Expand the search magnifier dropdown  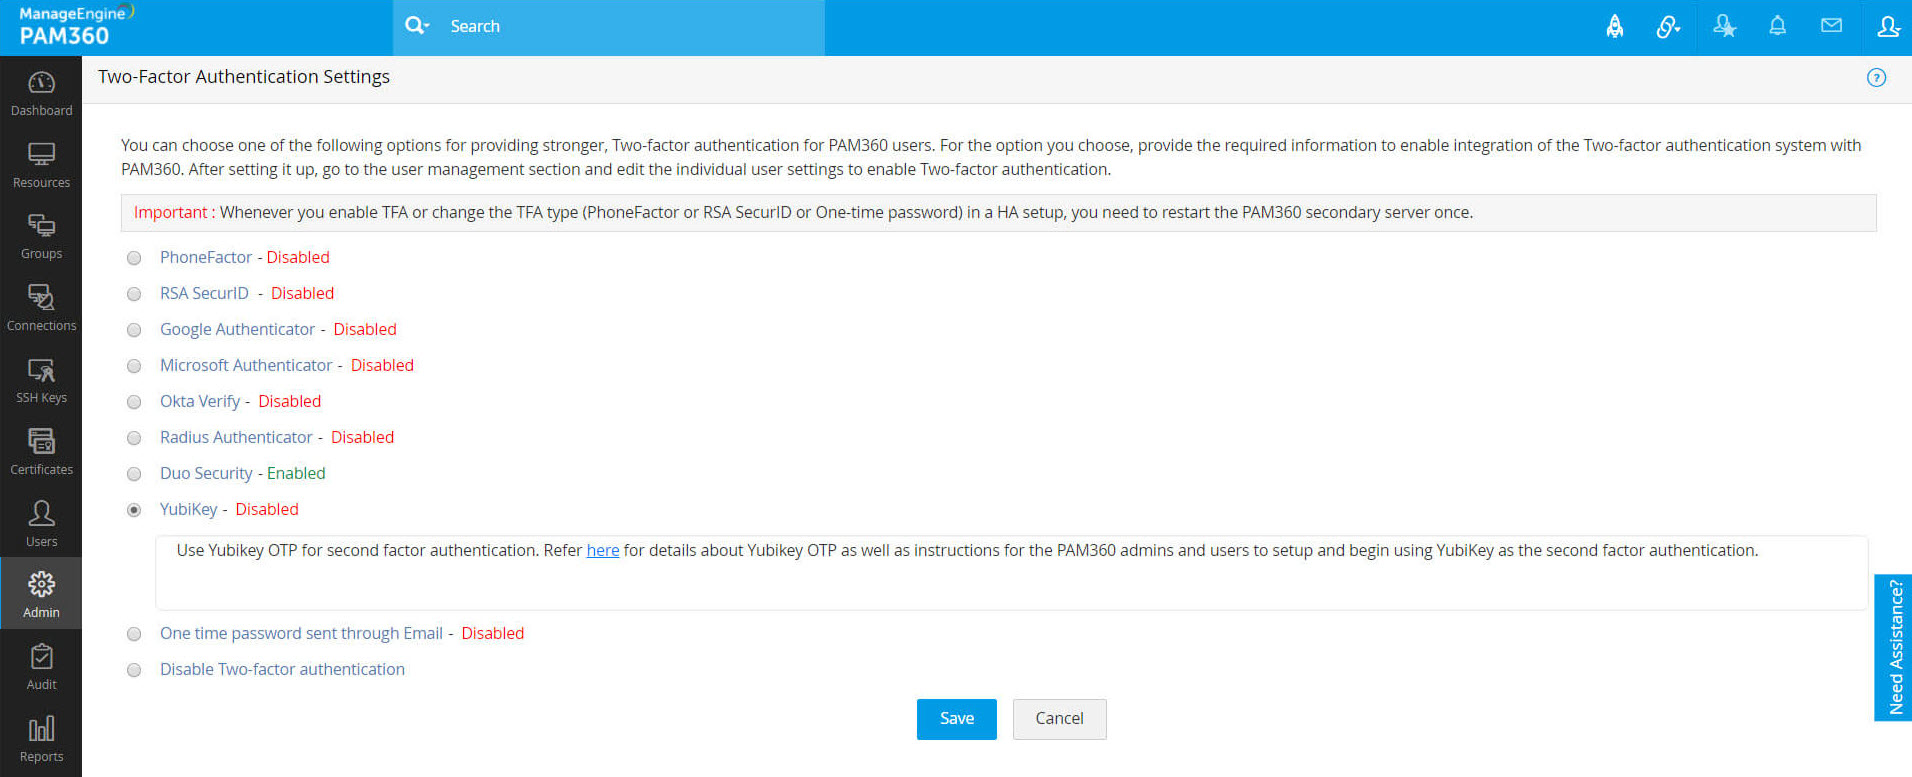pyautogui.click(x=417, y=26)
